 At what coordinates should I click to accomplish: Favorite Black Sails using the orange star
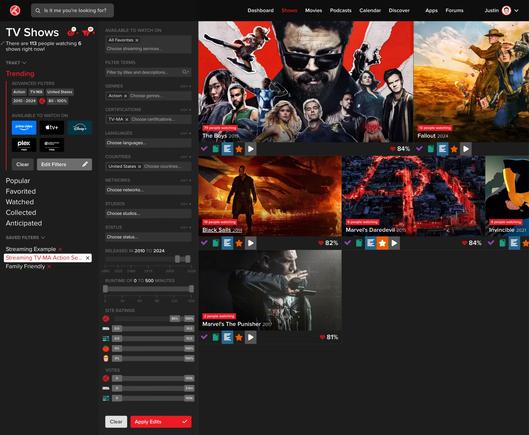pos(239,243)
